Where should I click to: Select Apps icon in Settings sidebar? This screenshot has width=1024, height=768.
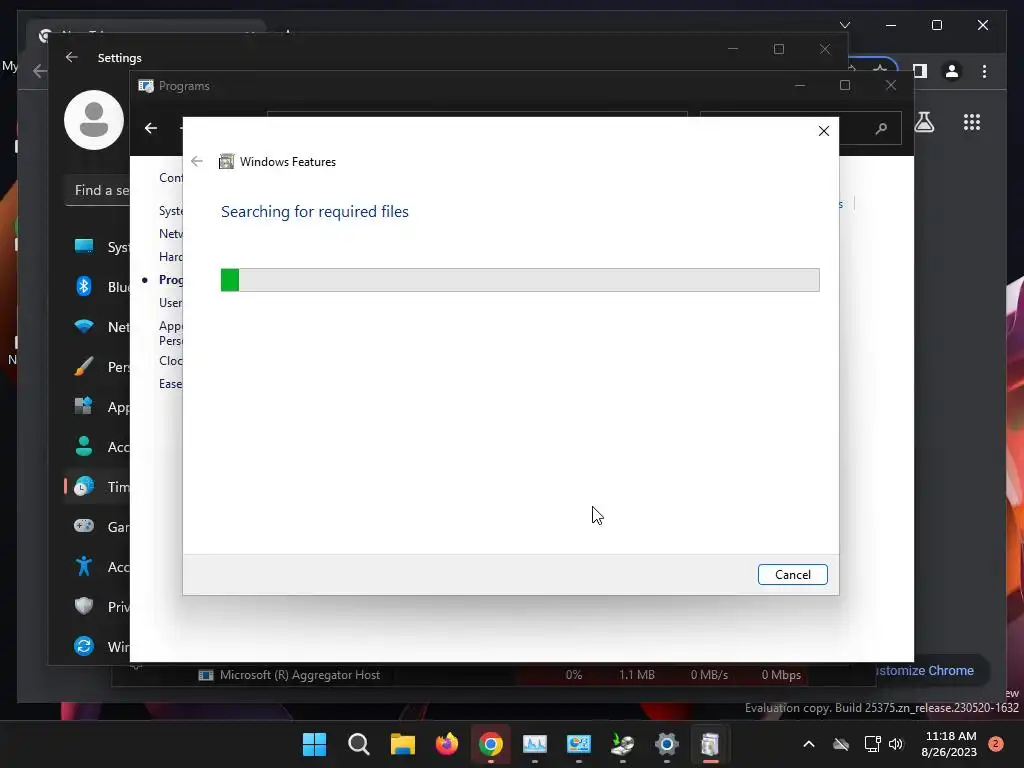(84, 406)
